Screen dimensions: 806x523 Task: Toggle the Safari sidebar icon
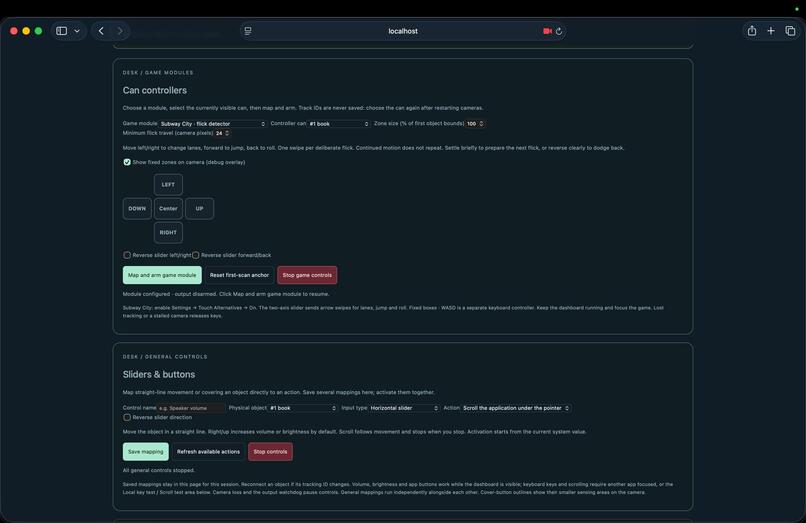point(62,31)
